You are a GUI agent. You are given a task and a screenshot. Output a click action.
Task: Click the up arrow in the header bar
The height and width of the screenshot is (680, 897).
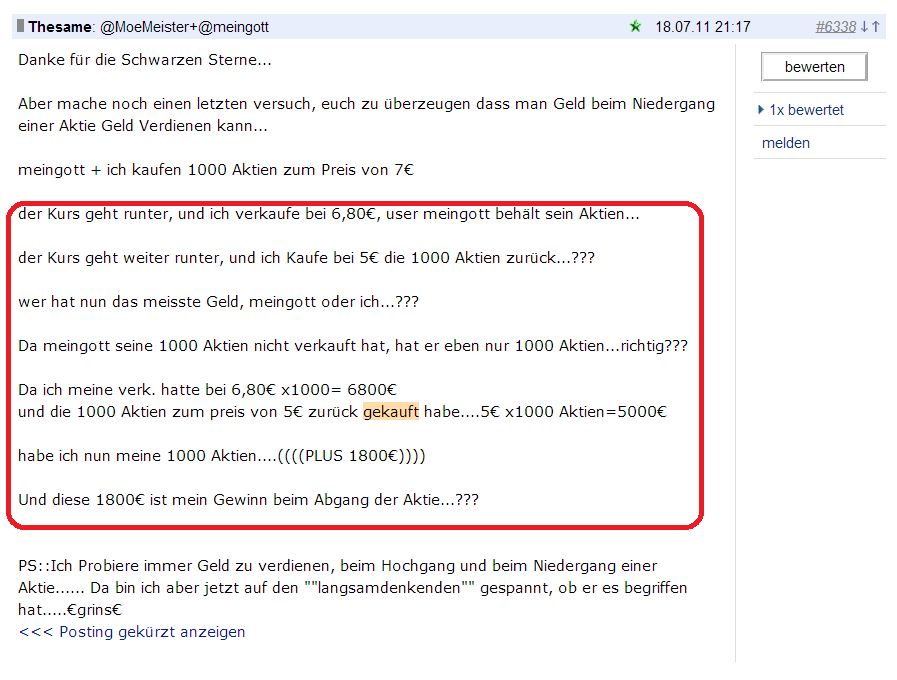click(x=875, y=26)
